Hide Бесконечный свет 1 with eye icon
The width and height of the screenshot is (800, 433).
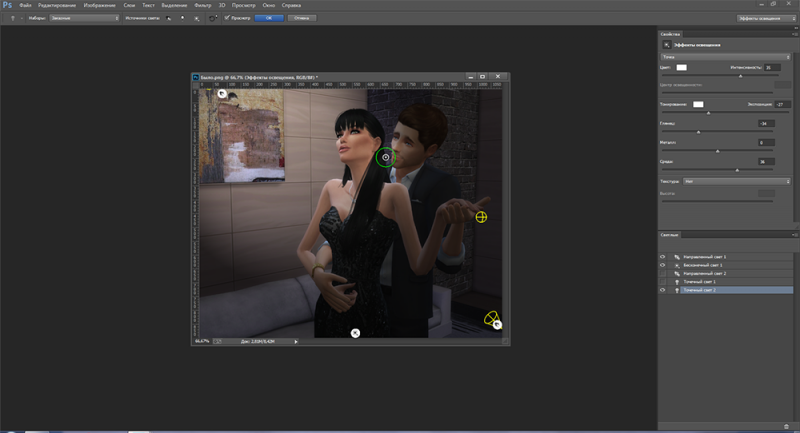click(x=662, y=265)
